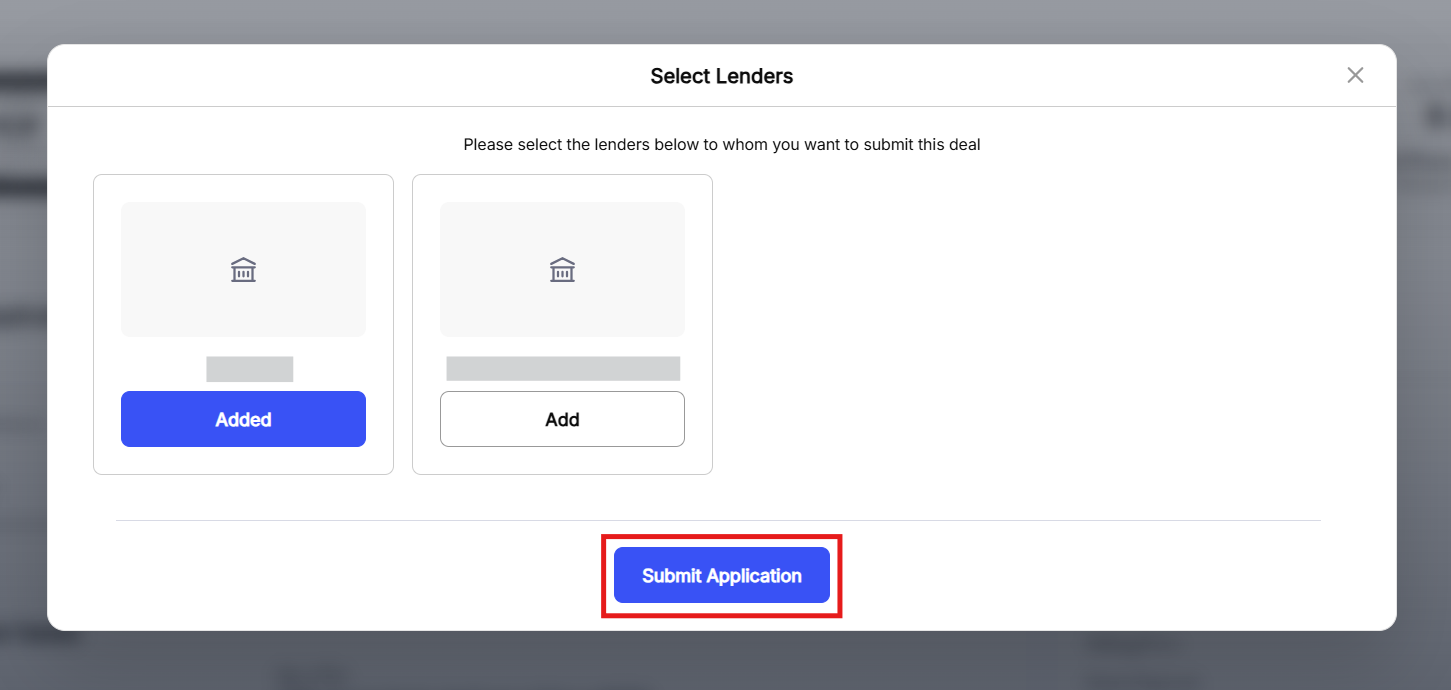The height and width of the screenshot is (690, 1451).
Task: Click the lender selection instruction text
Action: (721, 145)
